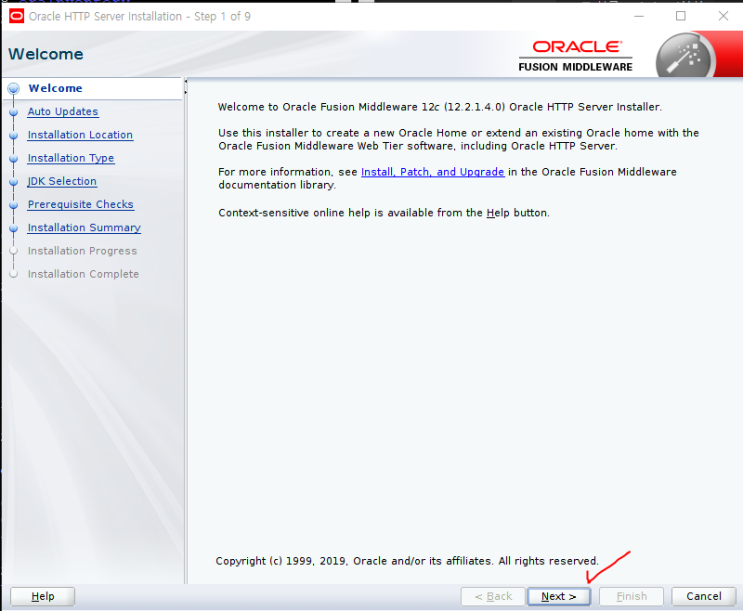The image size is (743, 611).
Task: Close the installer window
Action: [x=723, y=16]
